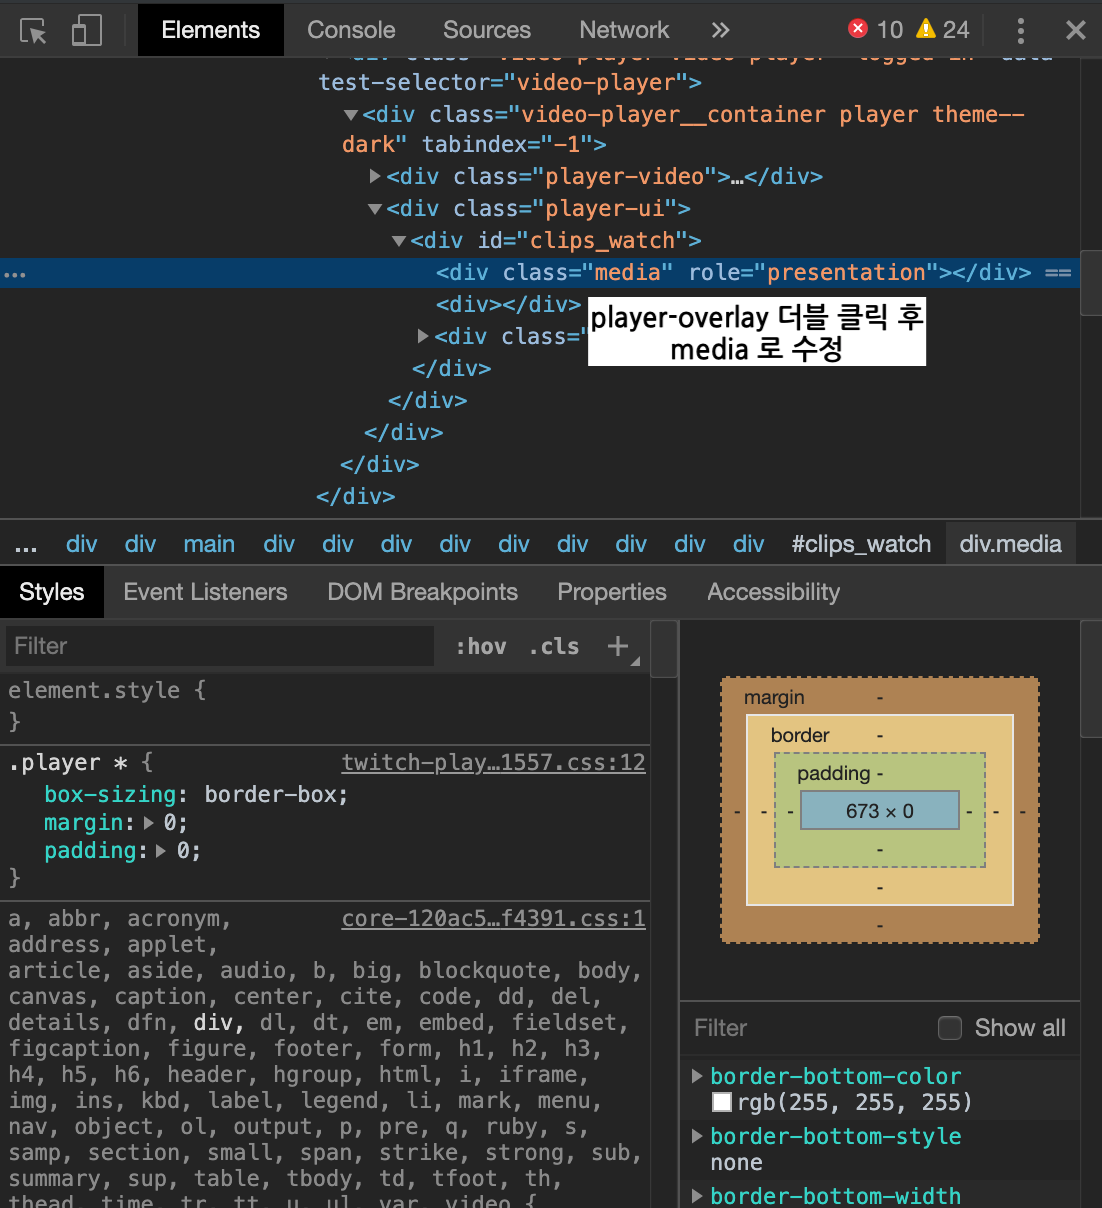
Task: Open the Sources tab
Action: tap(487, 30)
